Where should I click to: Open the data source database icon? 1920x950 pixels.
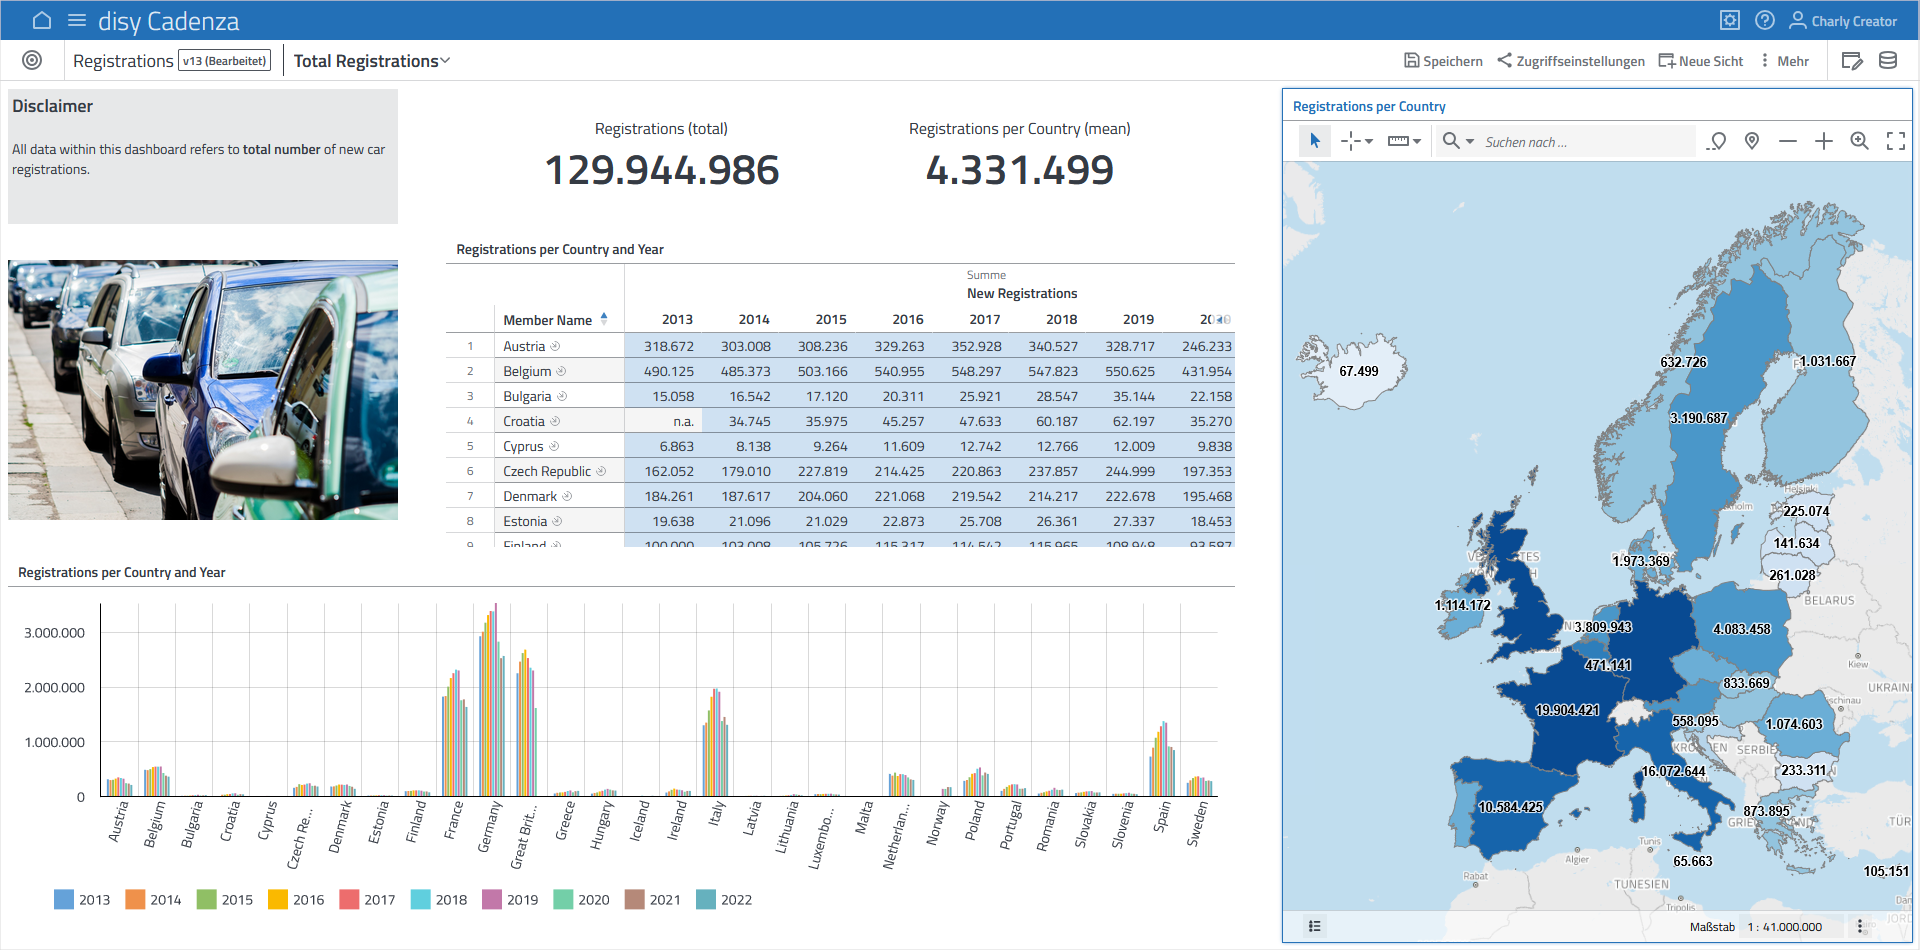point(1888,61)
